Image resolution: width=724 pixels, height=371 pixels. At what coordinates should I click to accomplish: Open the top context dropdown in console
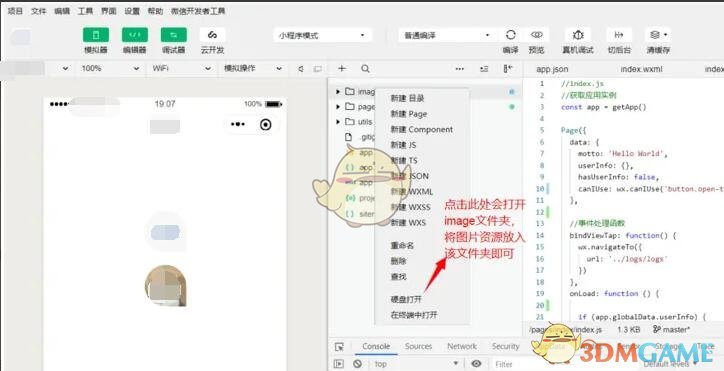pos(417,364)
